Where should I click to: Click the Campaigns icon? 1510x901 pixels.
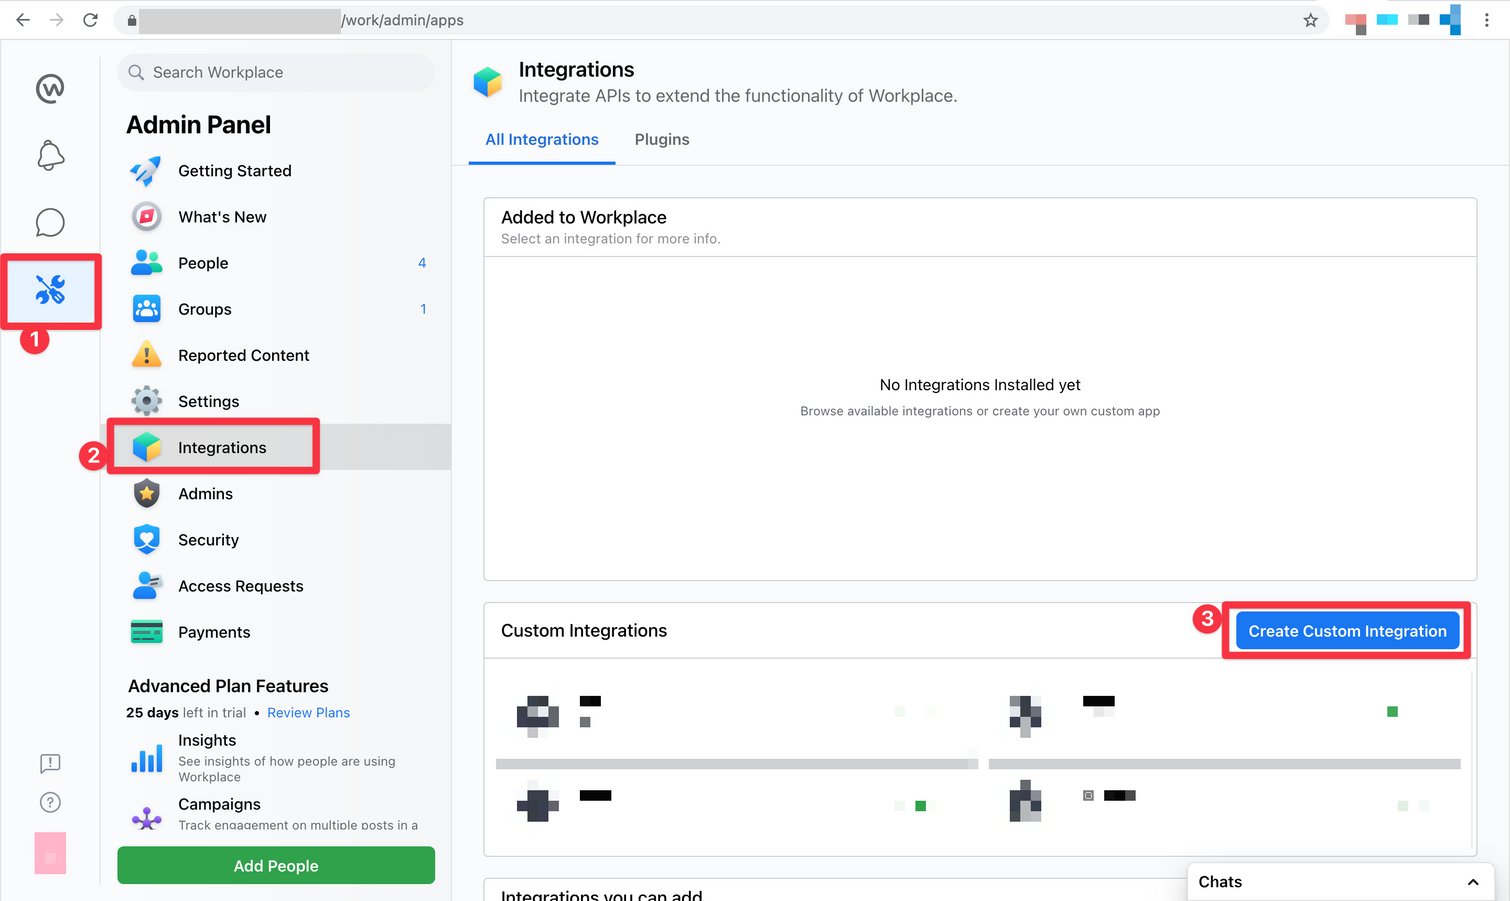coord(146,819)
